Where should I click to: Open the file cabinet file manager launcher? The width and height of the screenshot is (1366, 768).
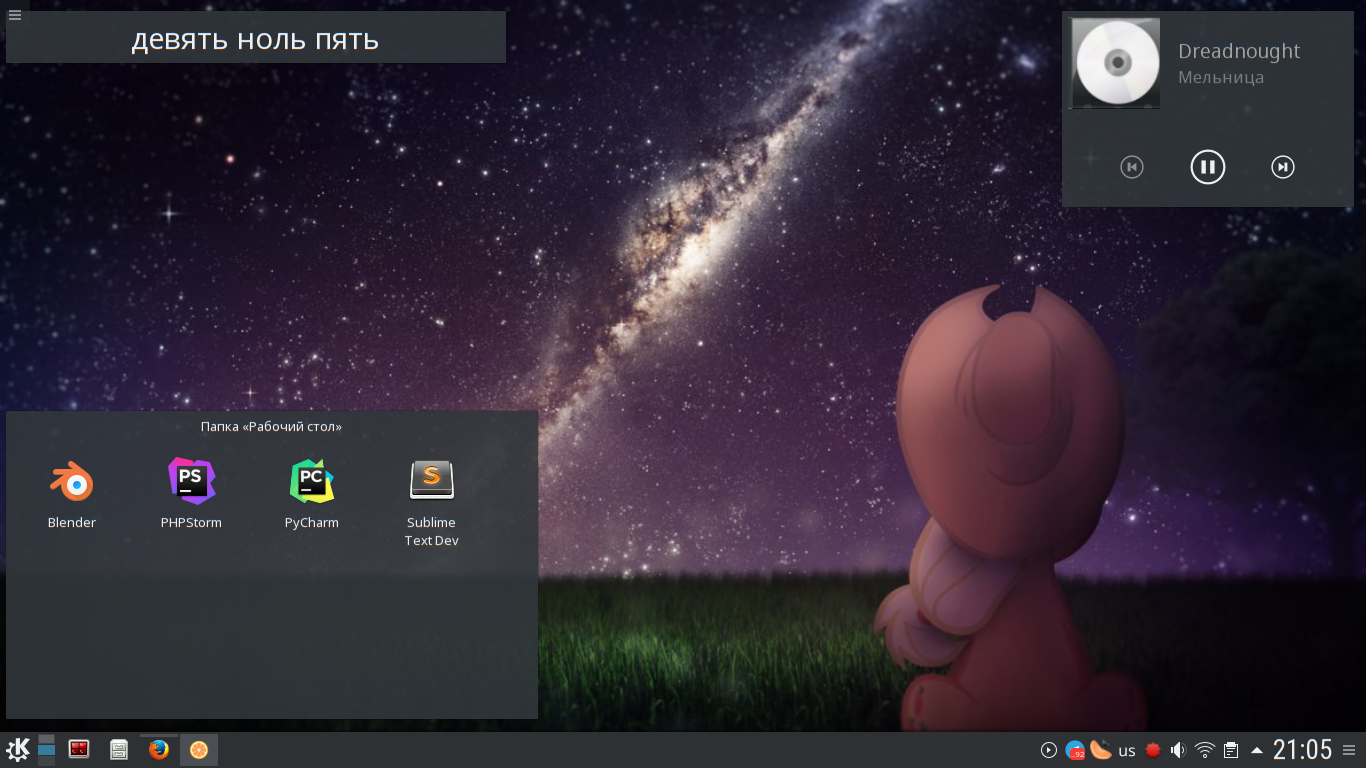pos(119,749)
